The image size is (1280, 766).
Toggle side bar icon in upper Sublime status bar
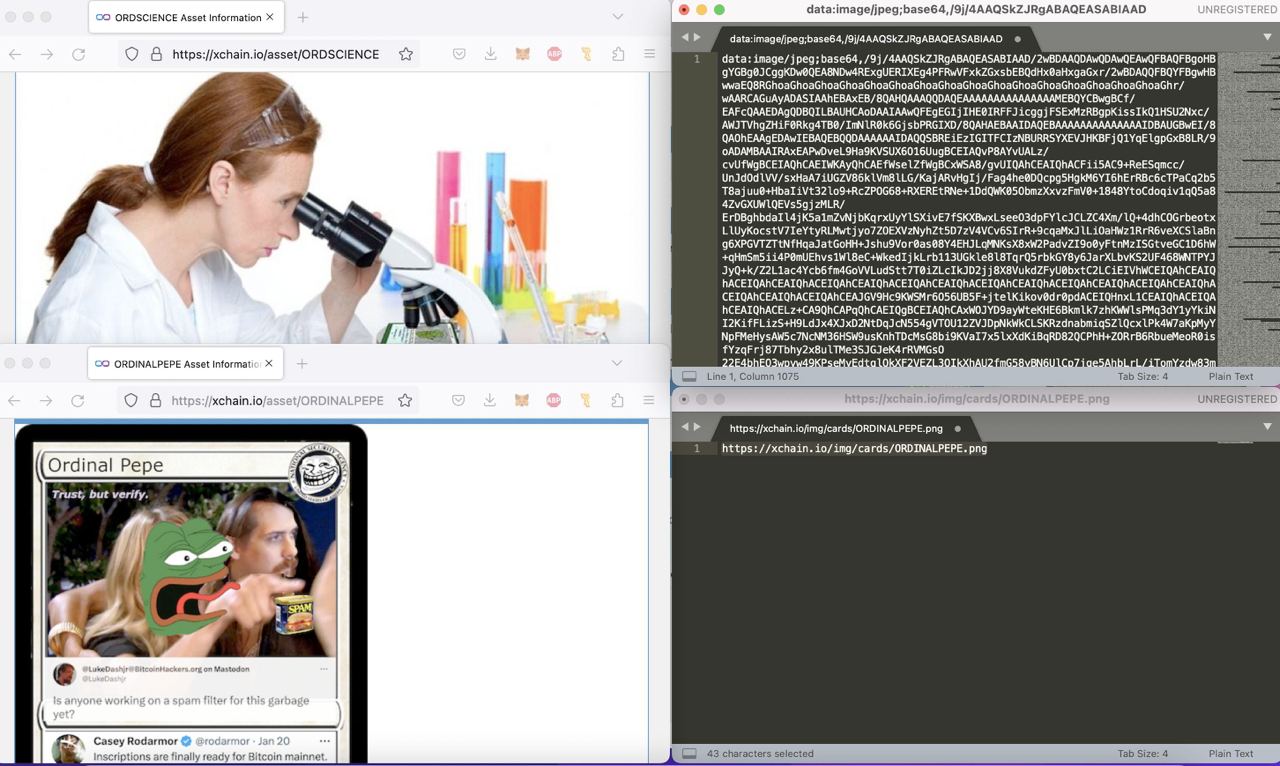click(689, 377)
